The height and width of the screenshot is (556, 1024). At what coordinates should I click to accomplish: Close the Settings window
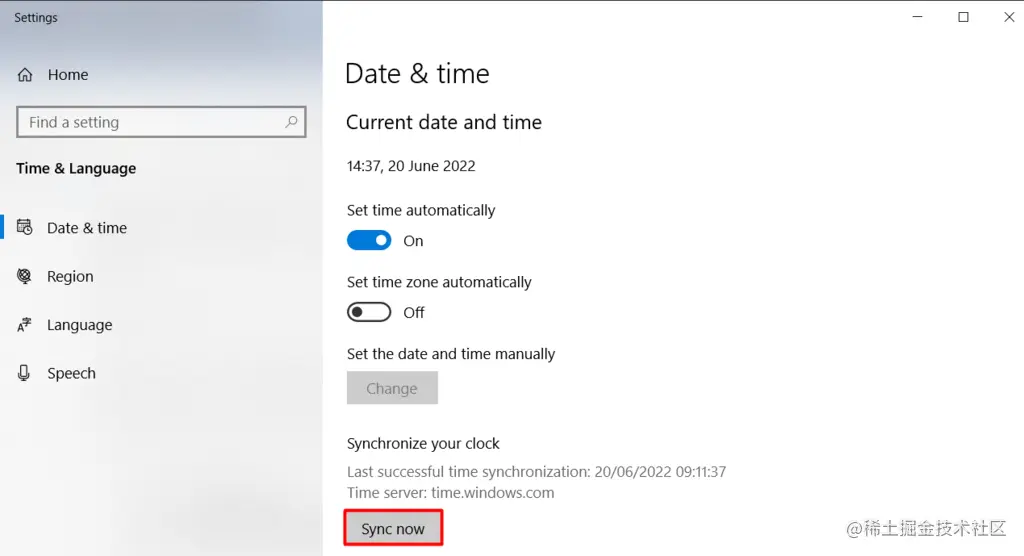1009,17
